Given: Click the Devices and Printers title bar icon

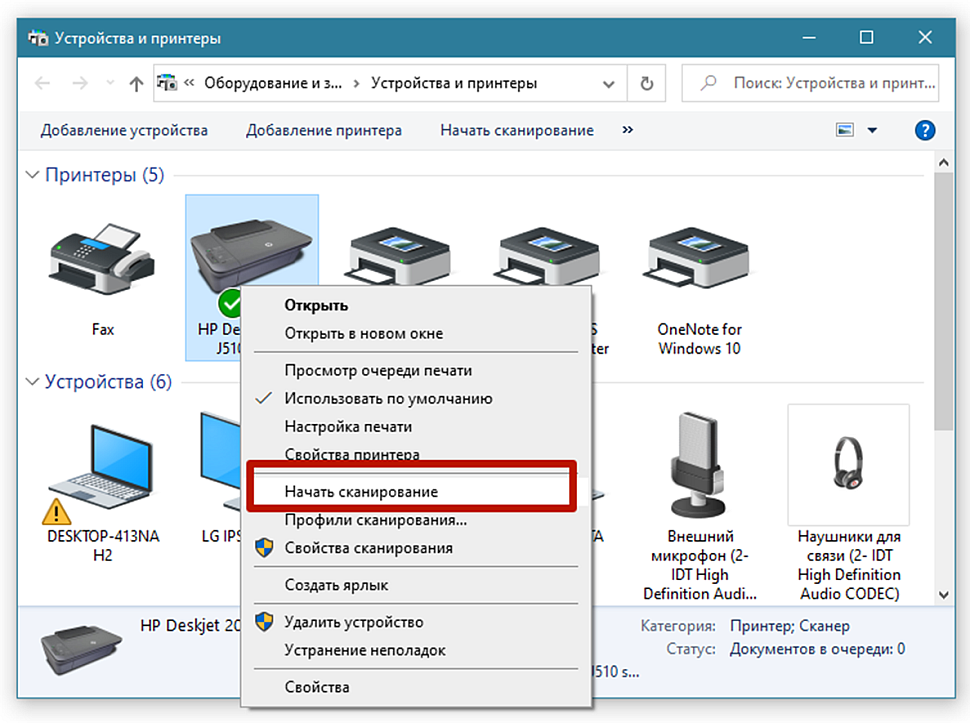Looking at the screenshot, I should pyautogui.click(x=38, y=38).
